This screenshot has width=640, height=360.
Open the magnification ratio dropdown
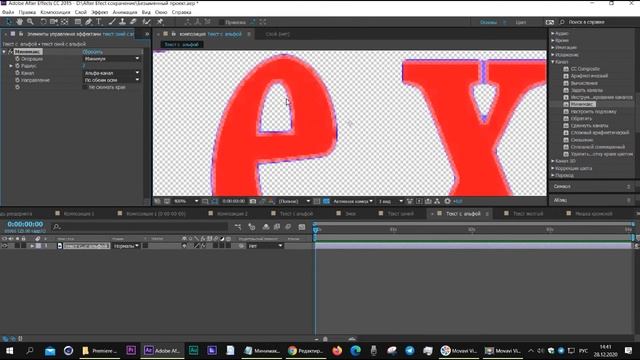tap(186, 201)
